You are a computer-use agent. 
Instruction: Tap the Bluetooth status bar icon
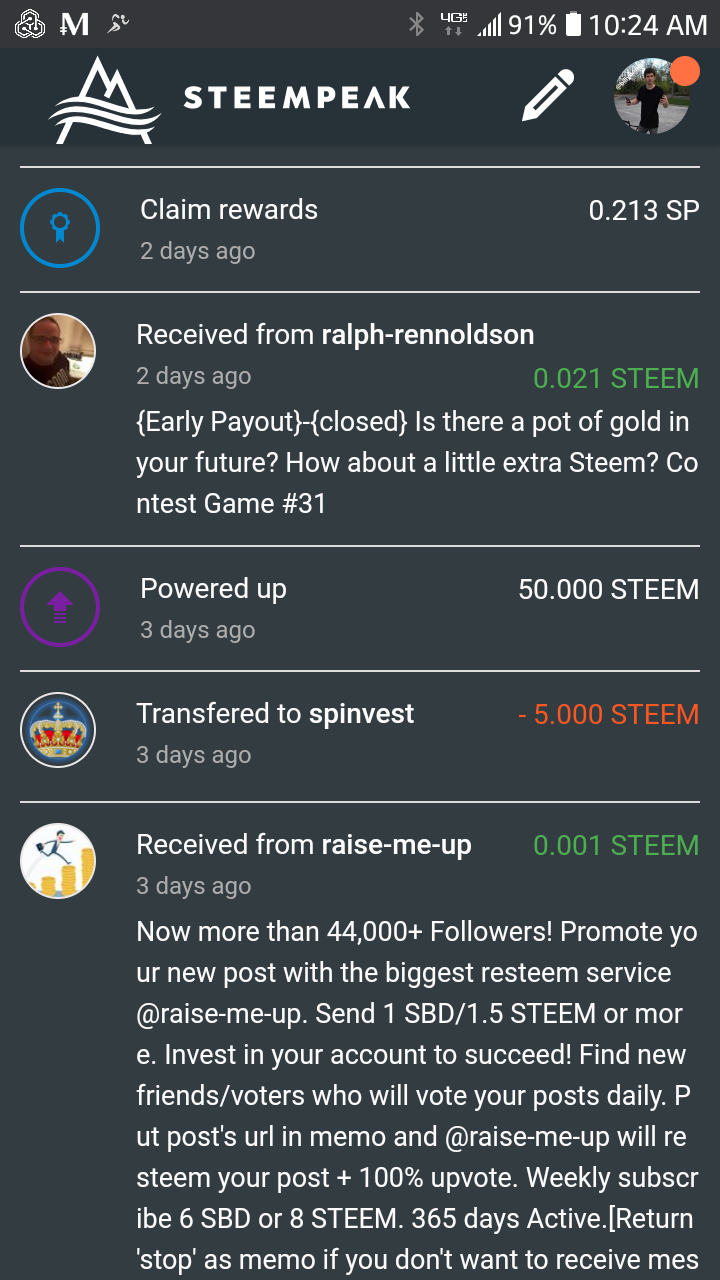(x=417, y=24)
